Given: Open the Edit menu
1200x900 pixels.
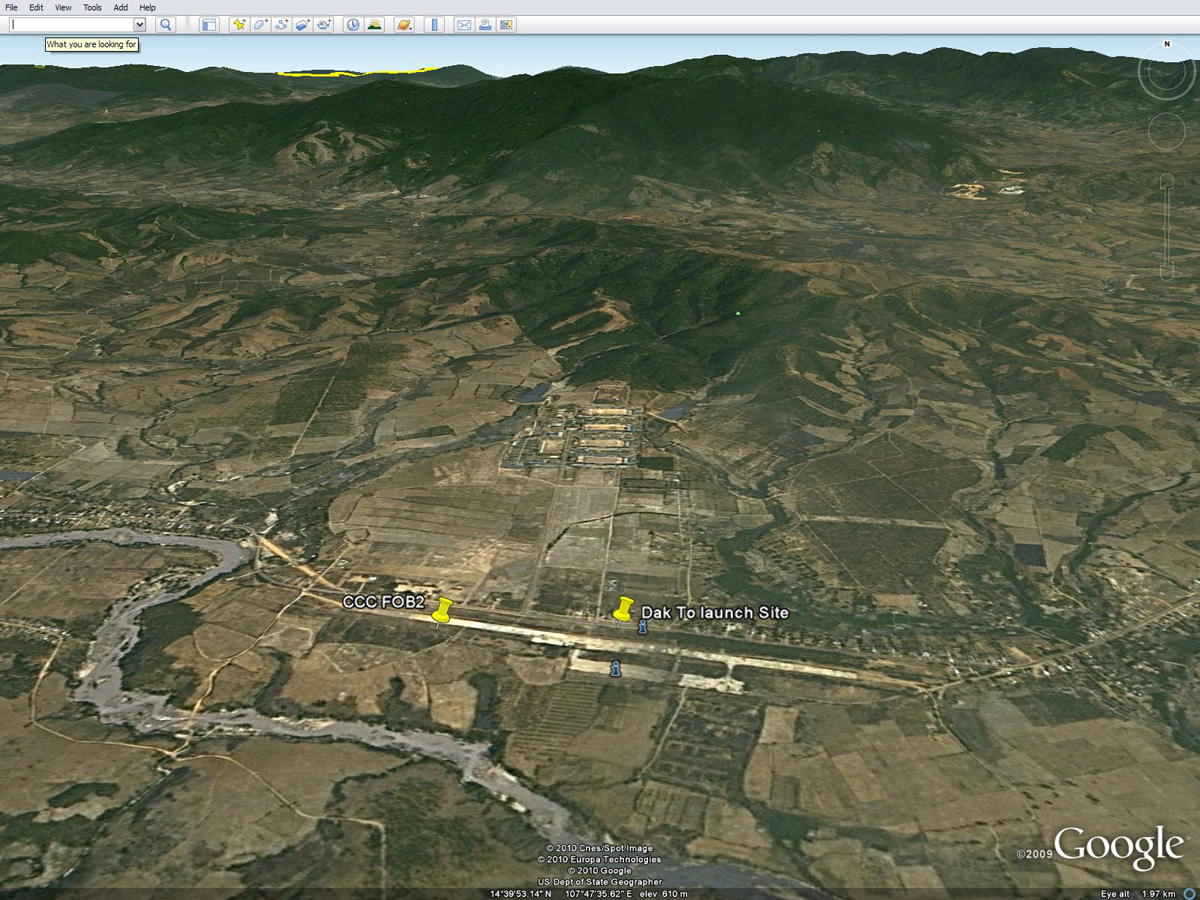Looking at the screenshot, I should (x=37, y=7).
